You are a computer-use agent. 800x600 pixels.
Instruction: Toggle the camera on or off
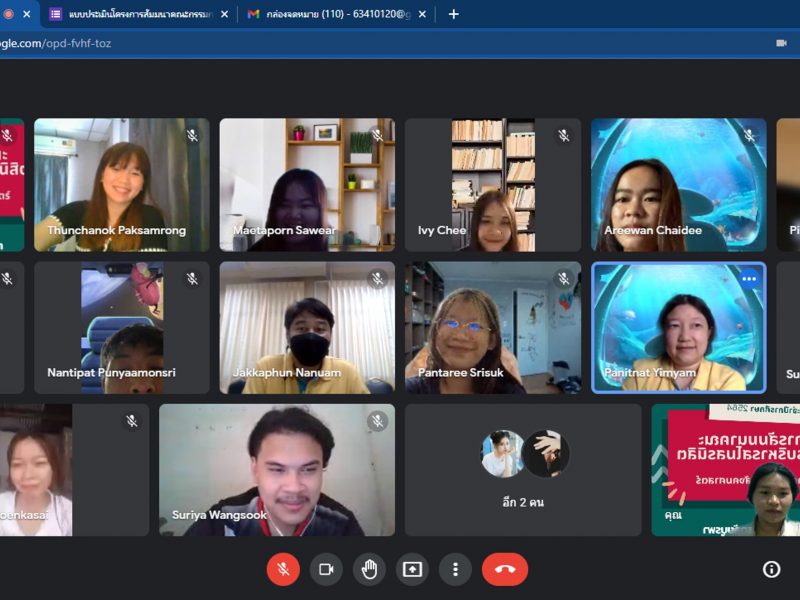click(326, 569)
